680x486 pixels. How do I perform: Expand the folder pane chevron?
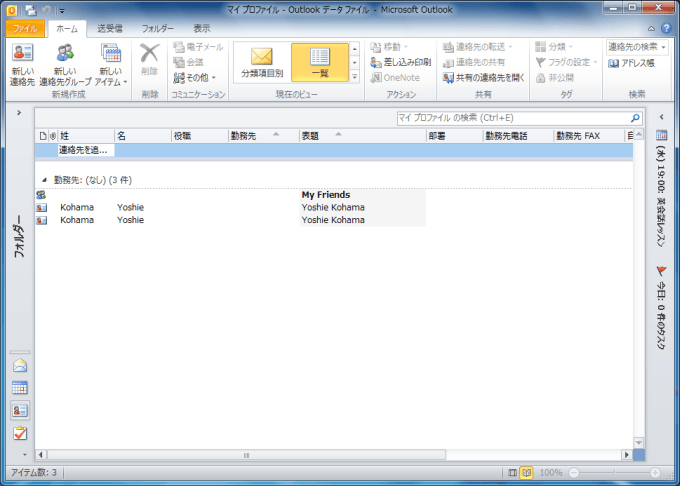pos(19,113)
